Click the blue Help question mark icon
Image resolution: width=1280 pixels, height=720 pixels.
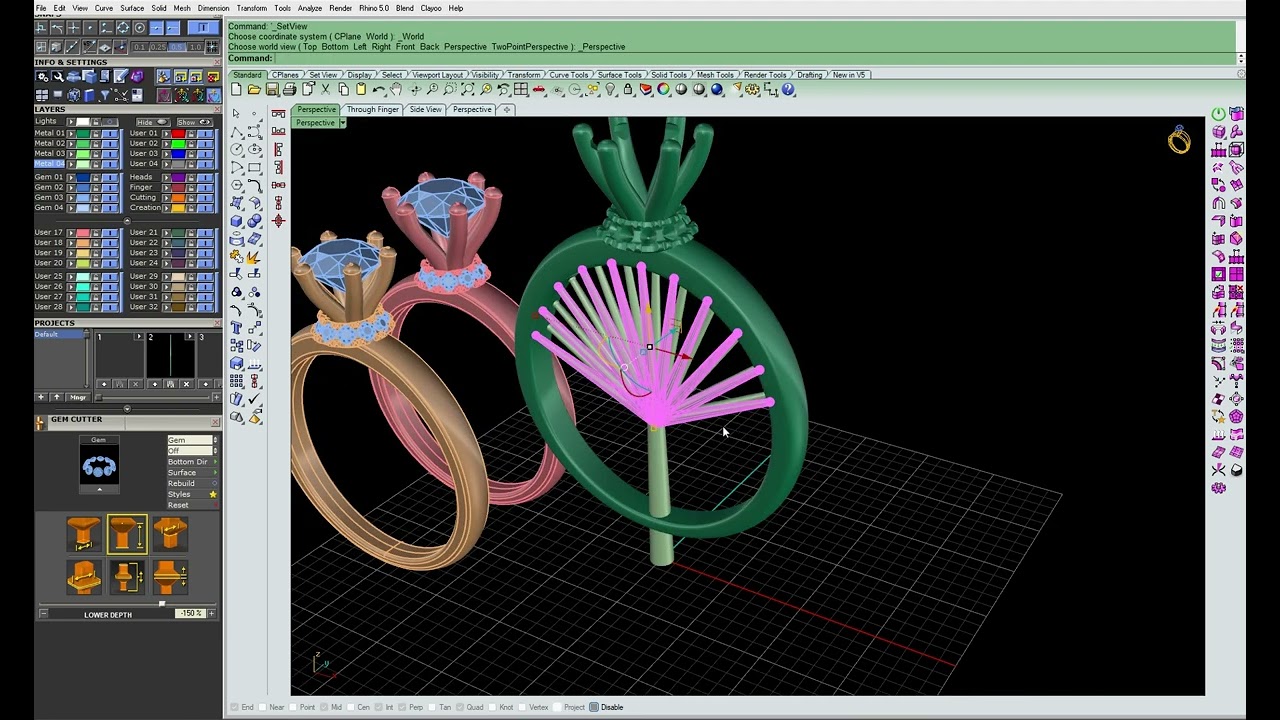pyautogui.click(x=788, y=90)
